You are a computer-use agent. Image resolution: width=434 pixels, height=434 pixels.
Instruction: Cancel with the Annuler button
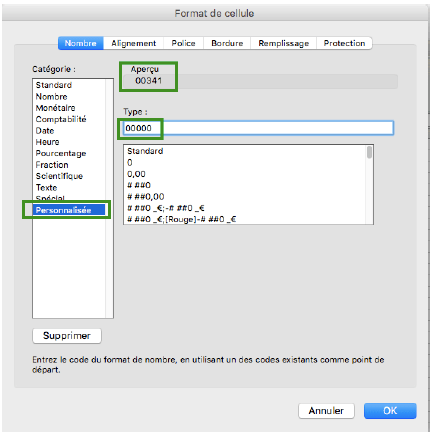326,411
